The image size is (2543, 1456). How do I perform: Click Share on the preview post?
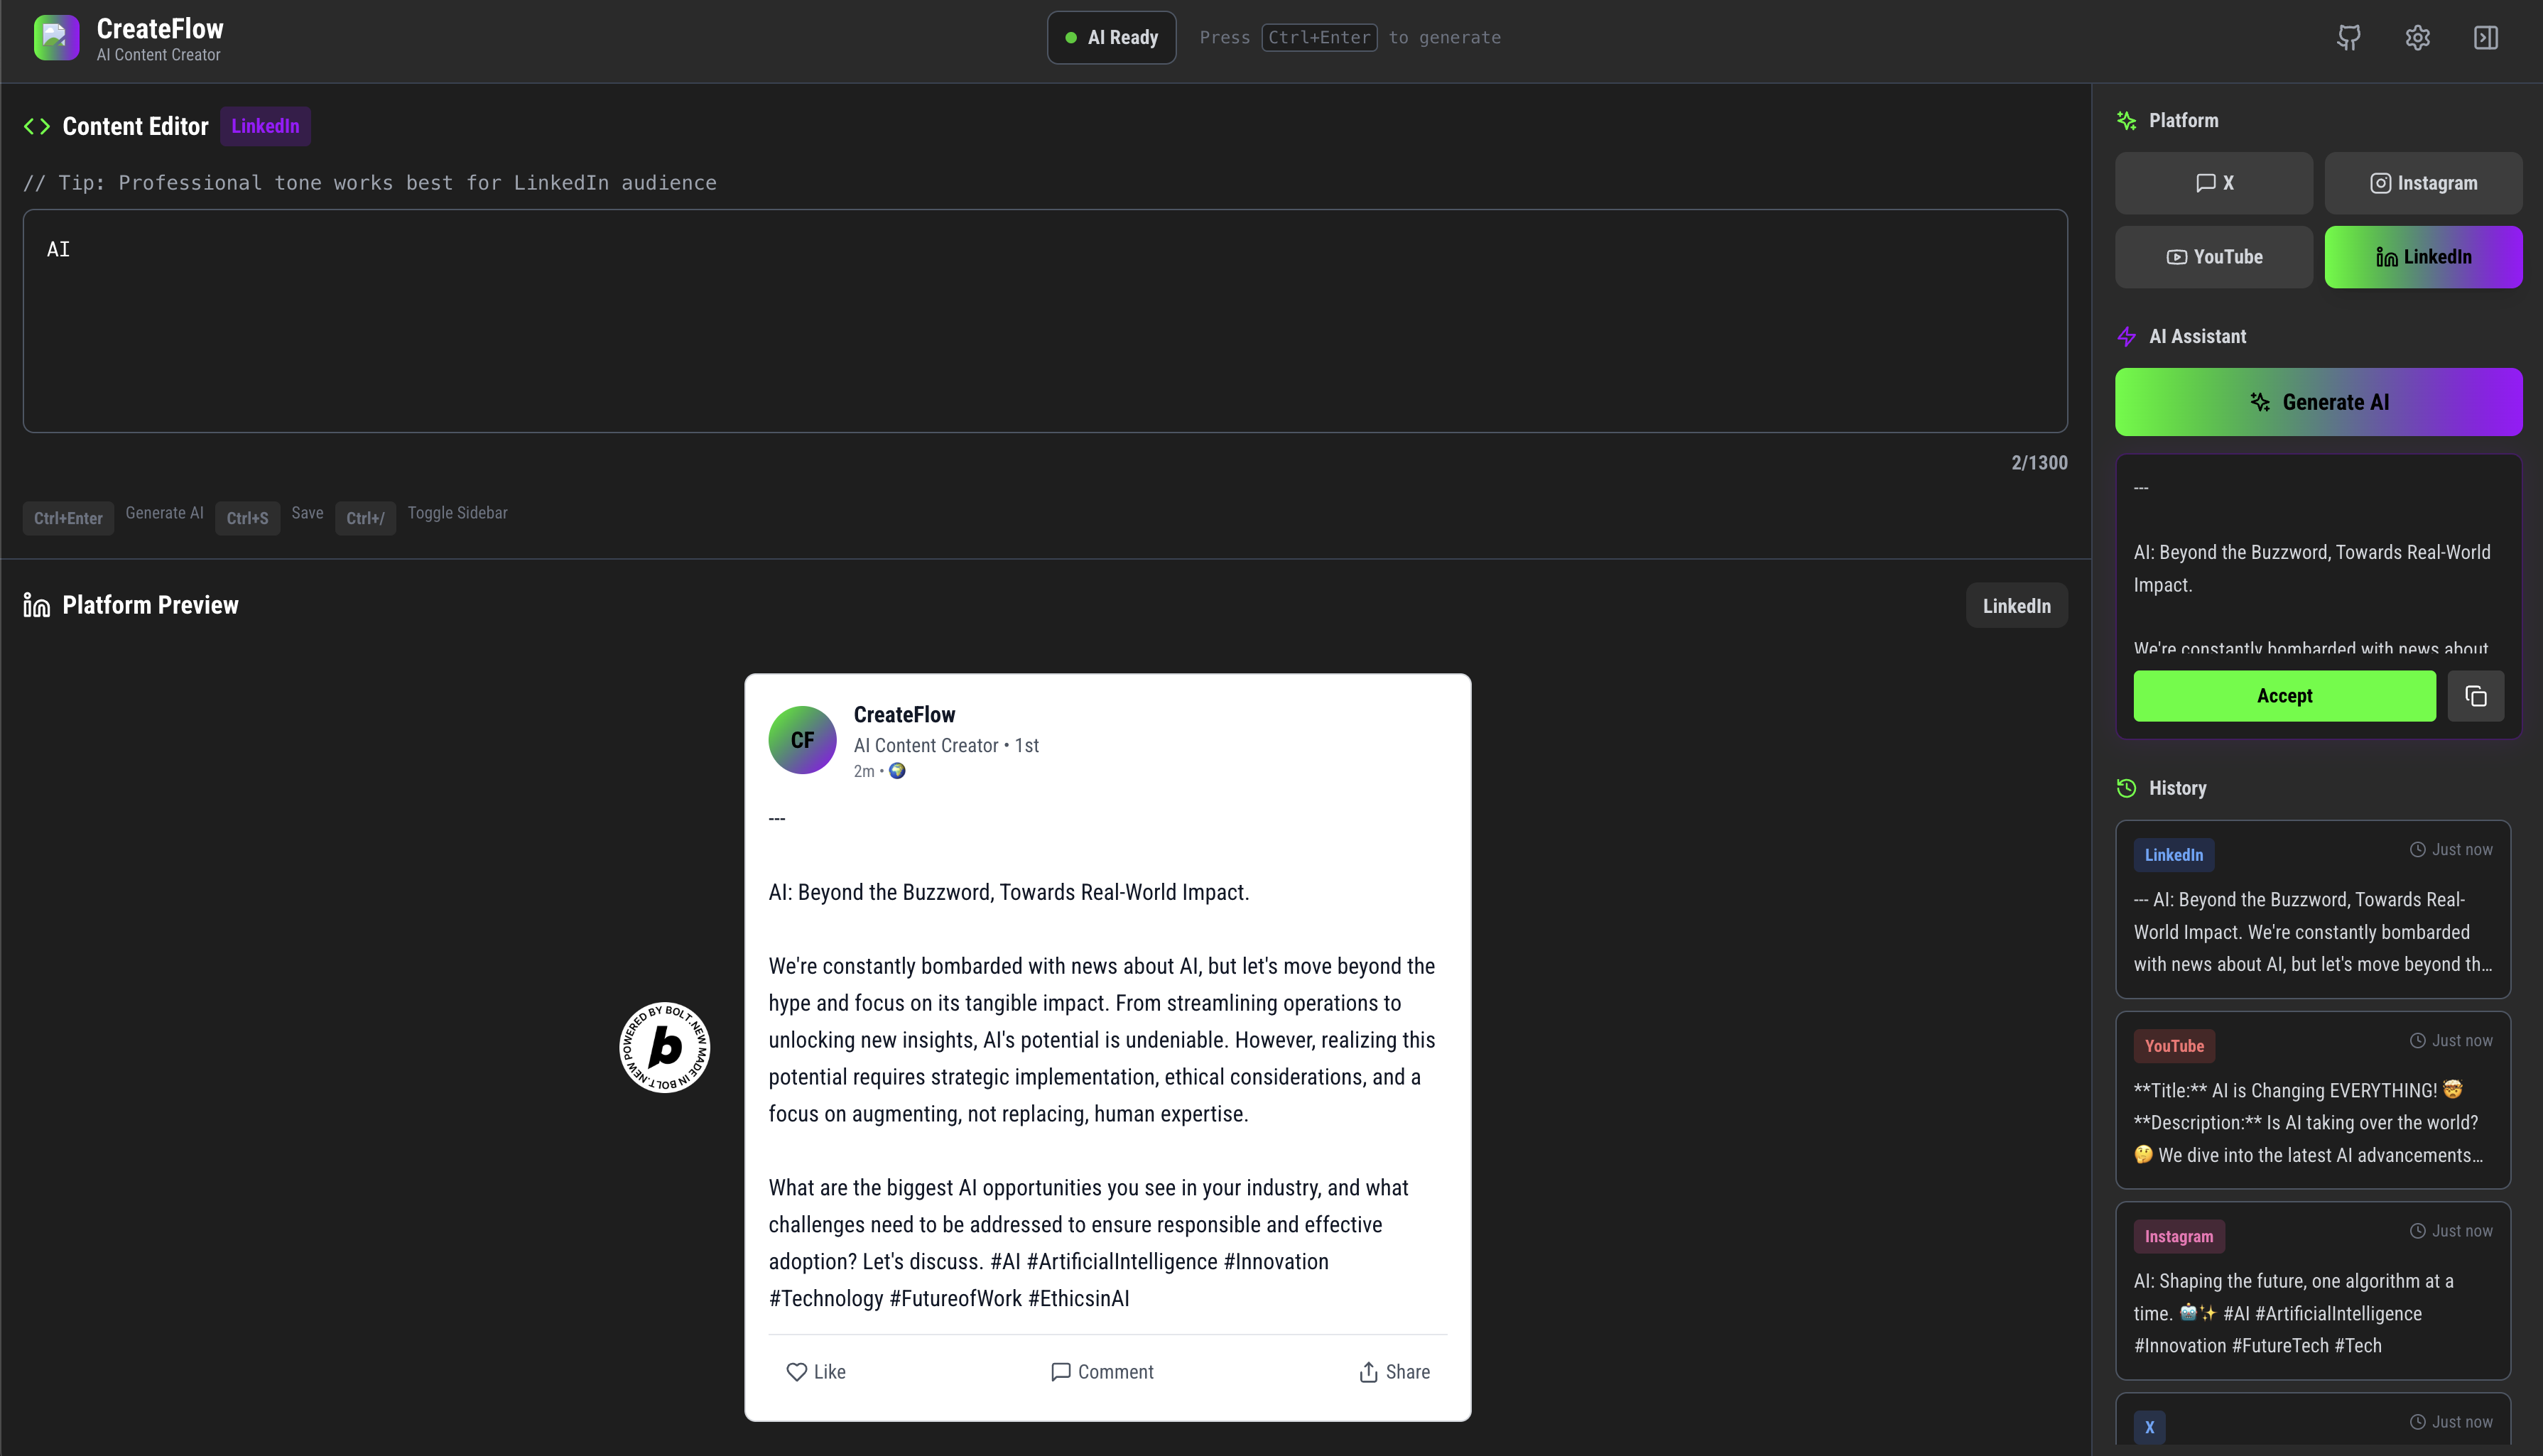(1394, 1372)
